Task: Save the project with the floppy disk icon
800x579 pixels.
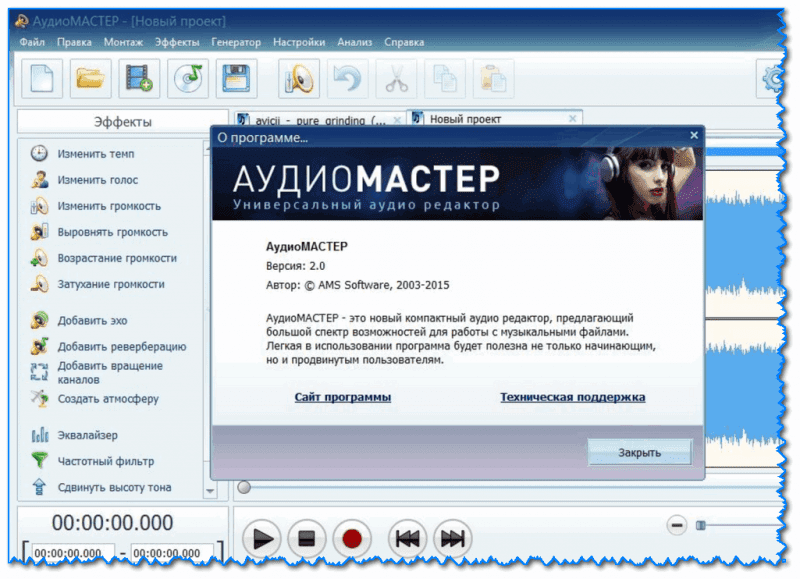Action: pos(236,79)
